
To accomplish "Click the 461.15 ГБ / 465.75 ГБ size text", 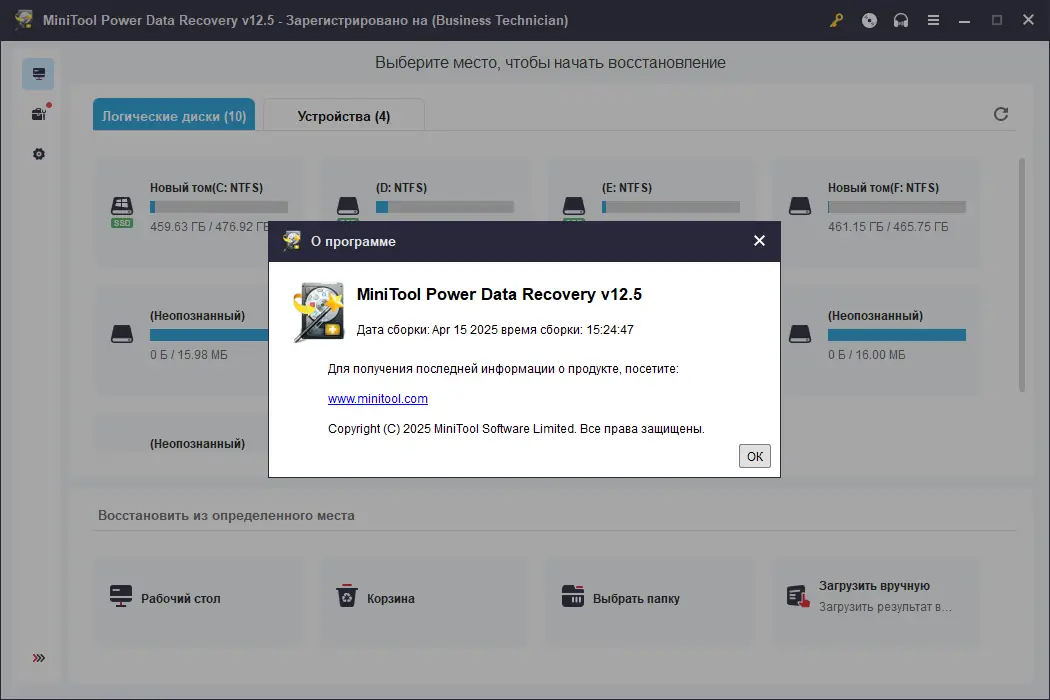I will tap(888, 226).
